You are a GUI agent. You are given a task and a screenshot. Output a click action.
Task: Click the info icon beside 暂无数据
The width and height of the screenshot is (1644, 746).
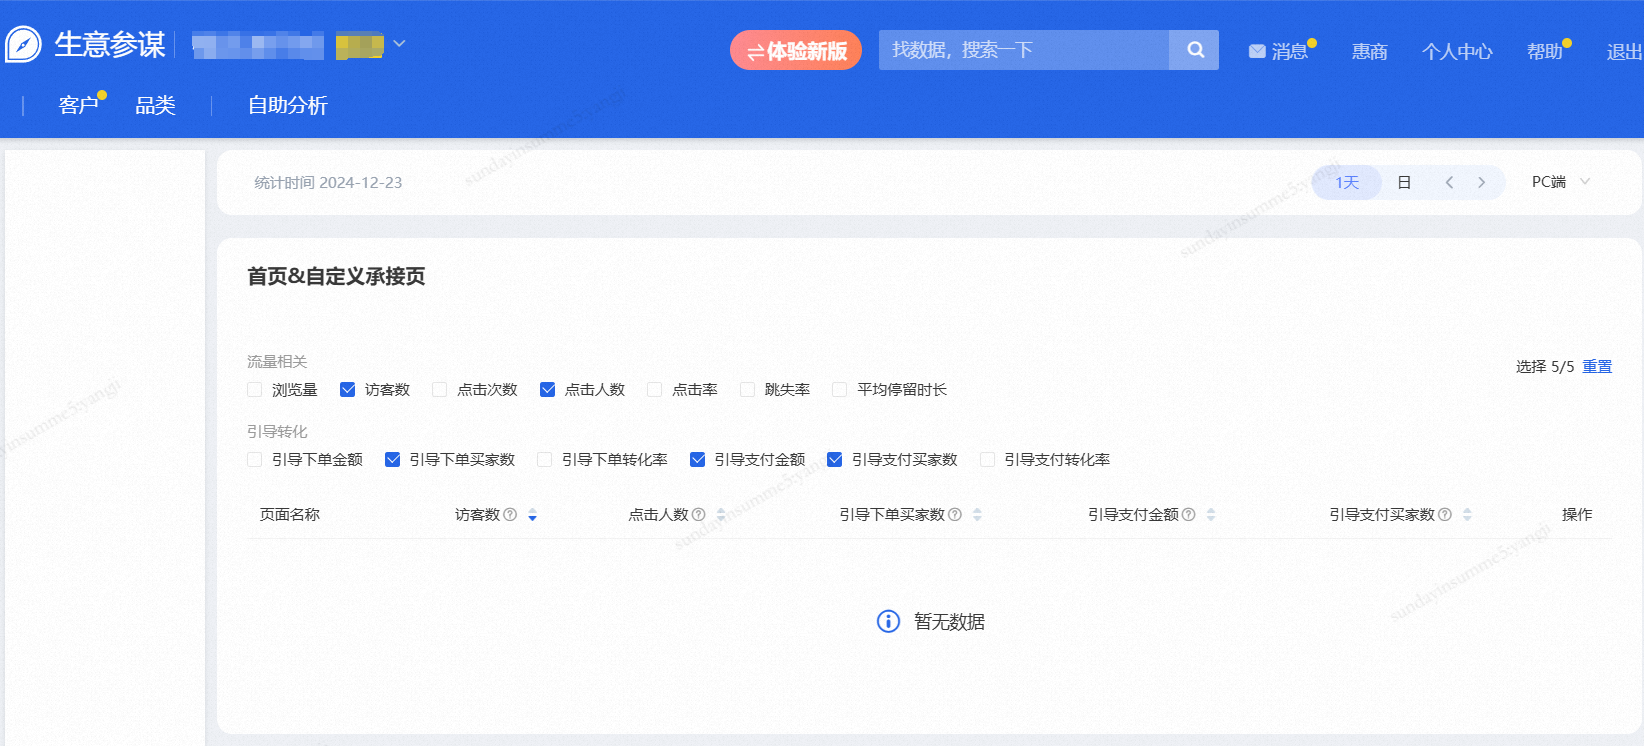click(x=888, y=621)
